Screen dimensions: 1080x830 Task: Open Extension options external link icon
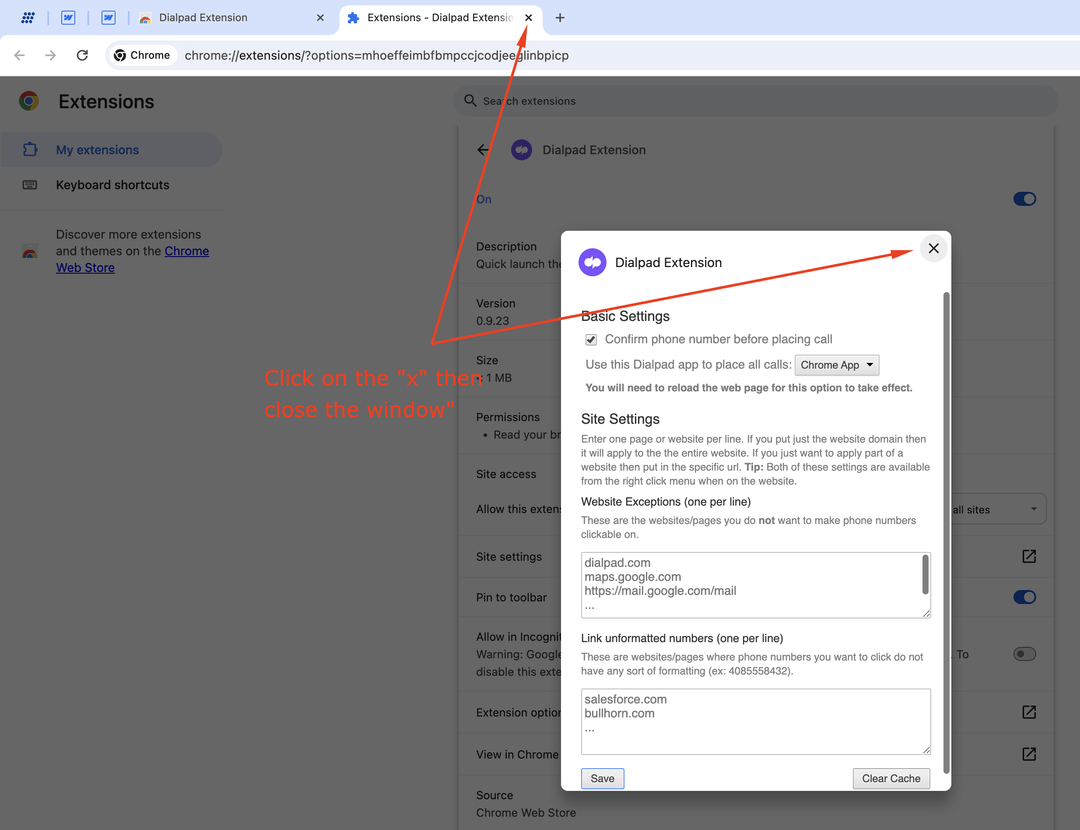tap(1029, 712)
